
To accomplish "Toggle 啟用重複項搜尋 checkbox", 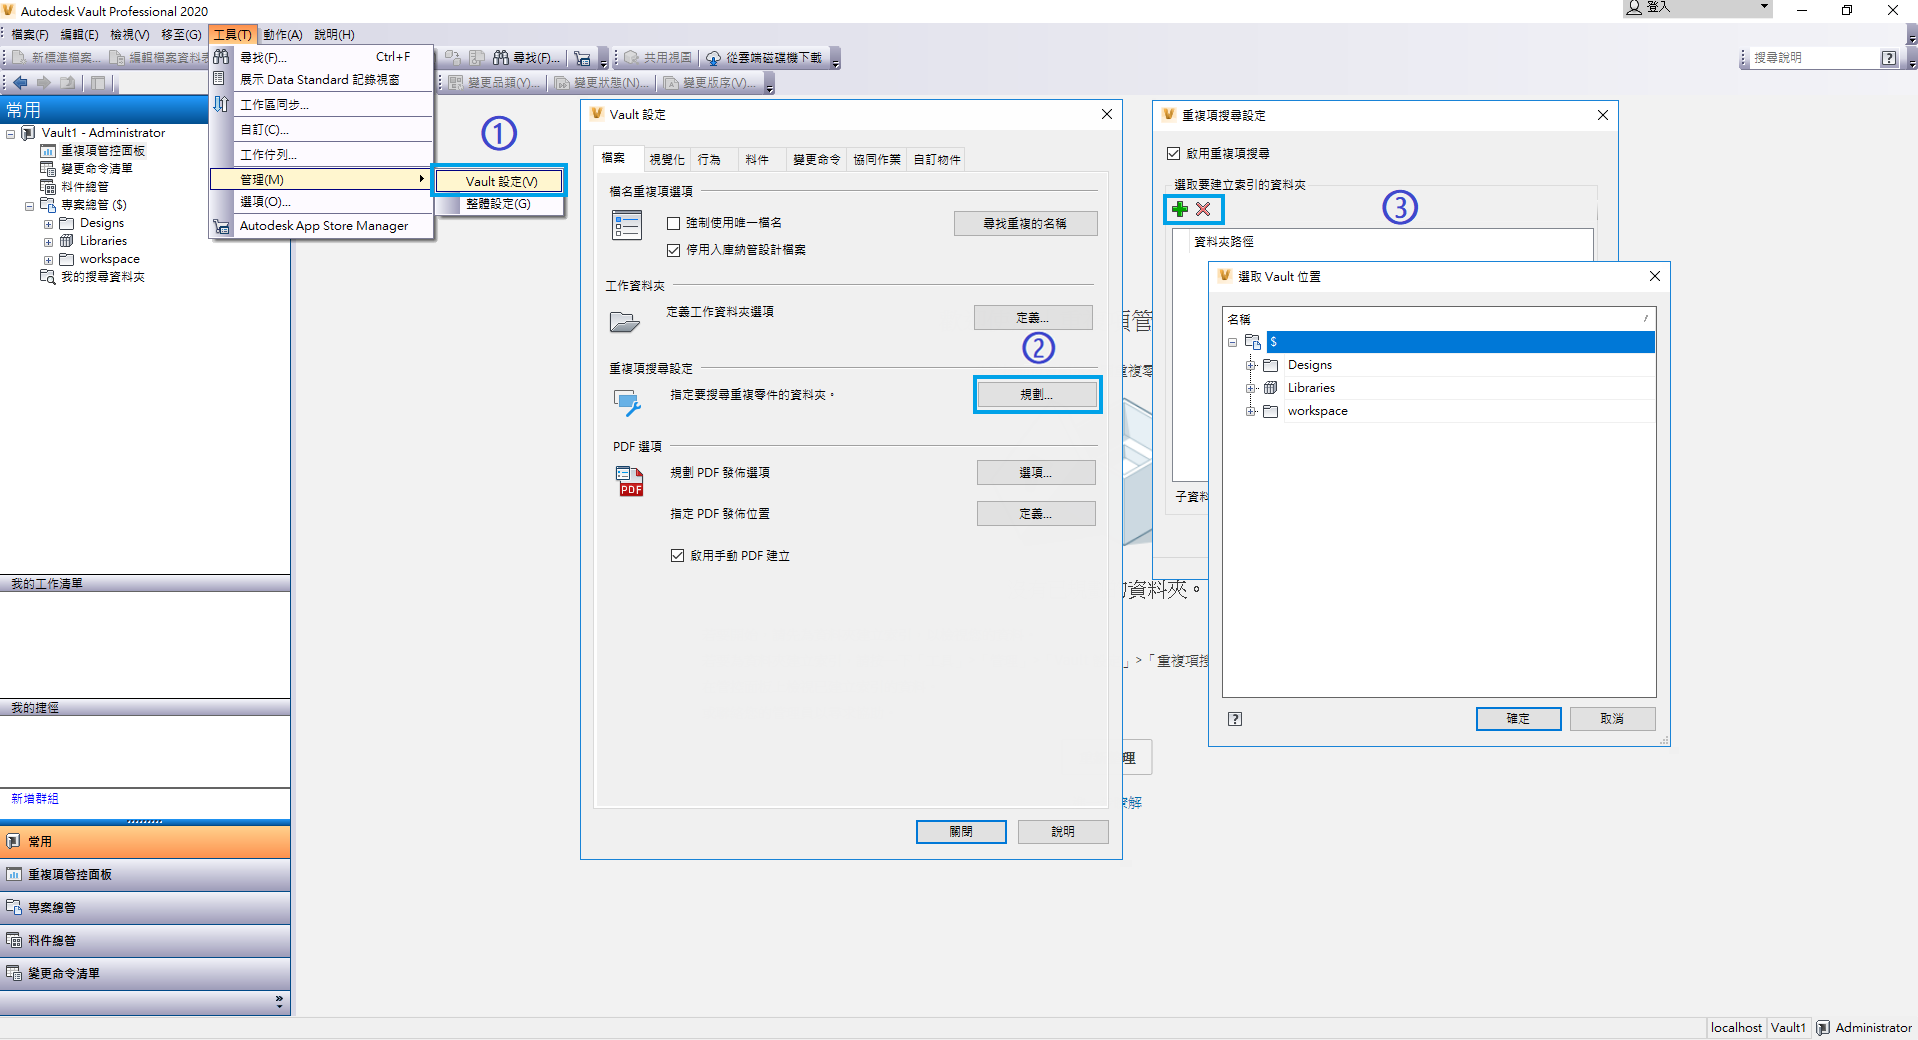I will click(x=1174, y=154).
